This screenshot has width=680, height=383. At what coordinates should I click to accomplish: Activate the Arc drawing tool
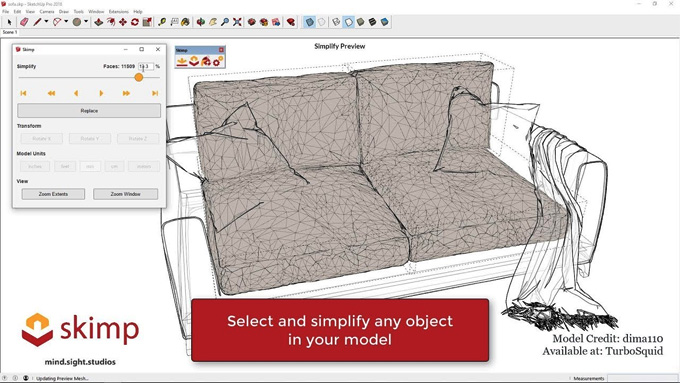coord(57,22)
